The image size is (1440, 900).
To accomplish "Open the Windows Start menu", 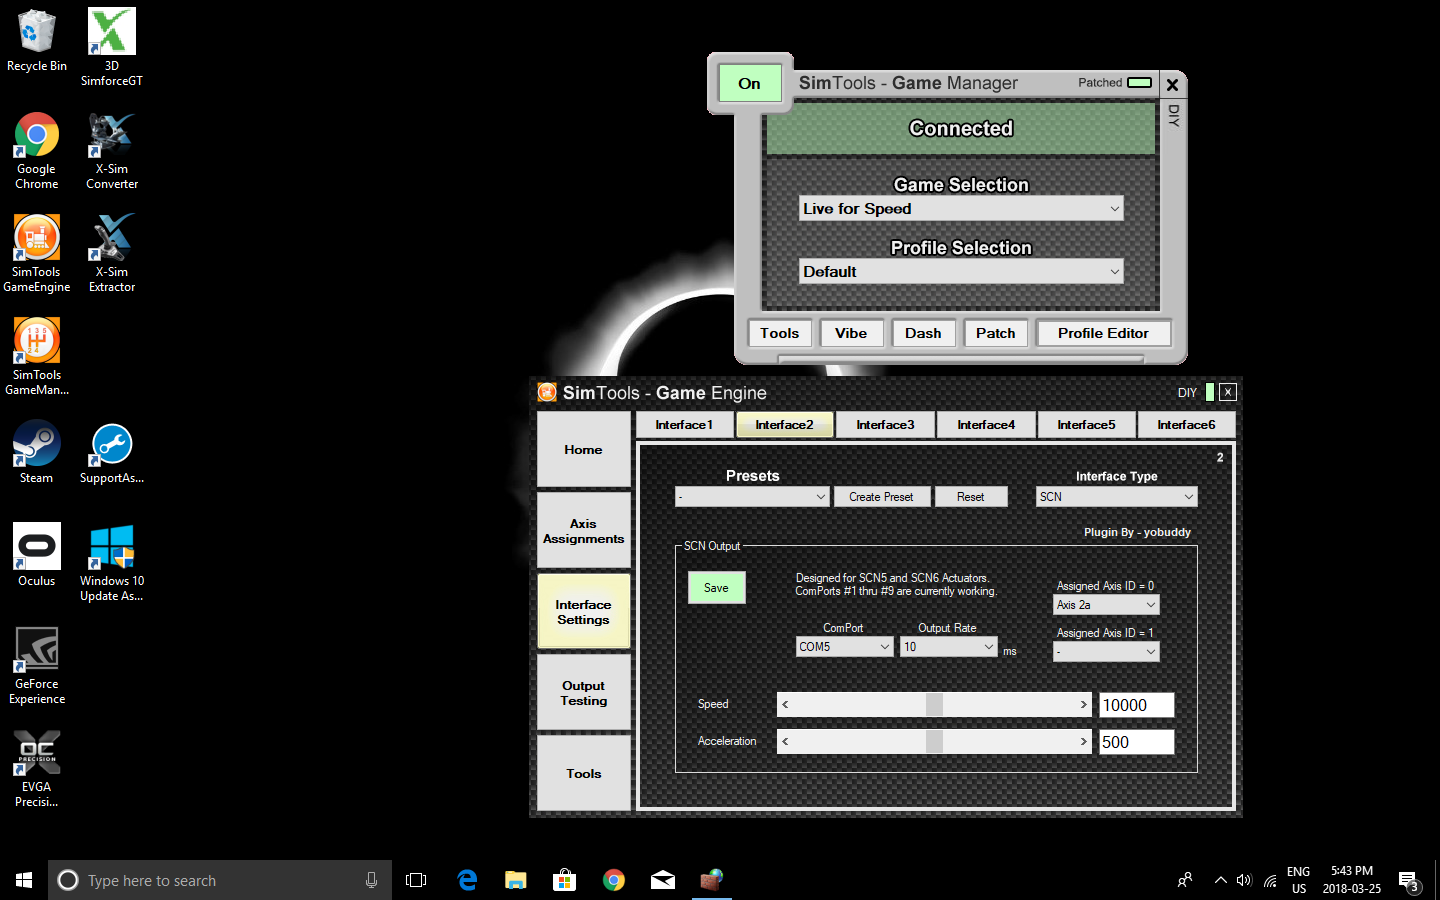I will (x=24, y=880).
